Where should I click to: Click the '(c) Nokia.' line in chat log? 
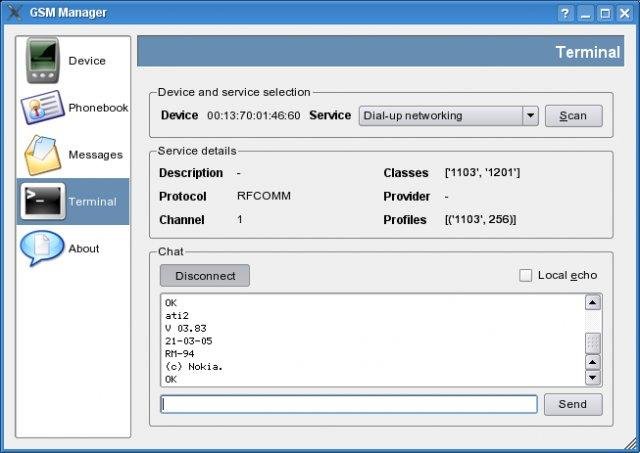click(194, 366)
